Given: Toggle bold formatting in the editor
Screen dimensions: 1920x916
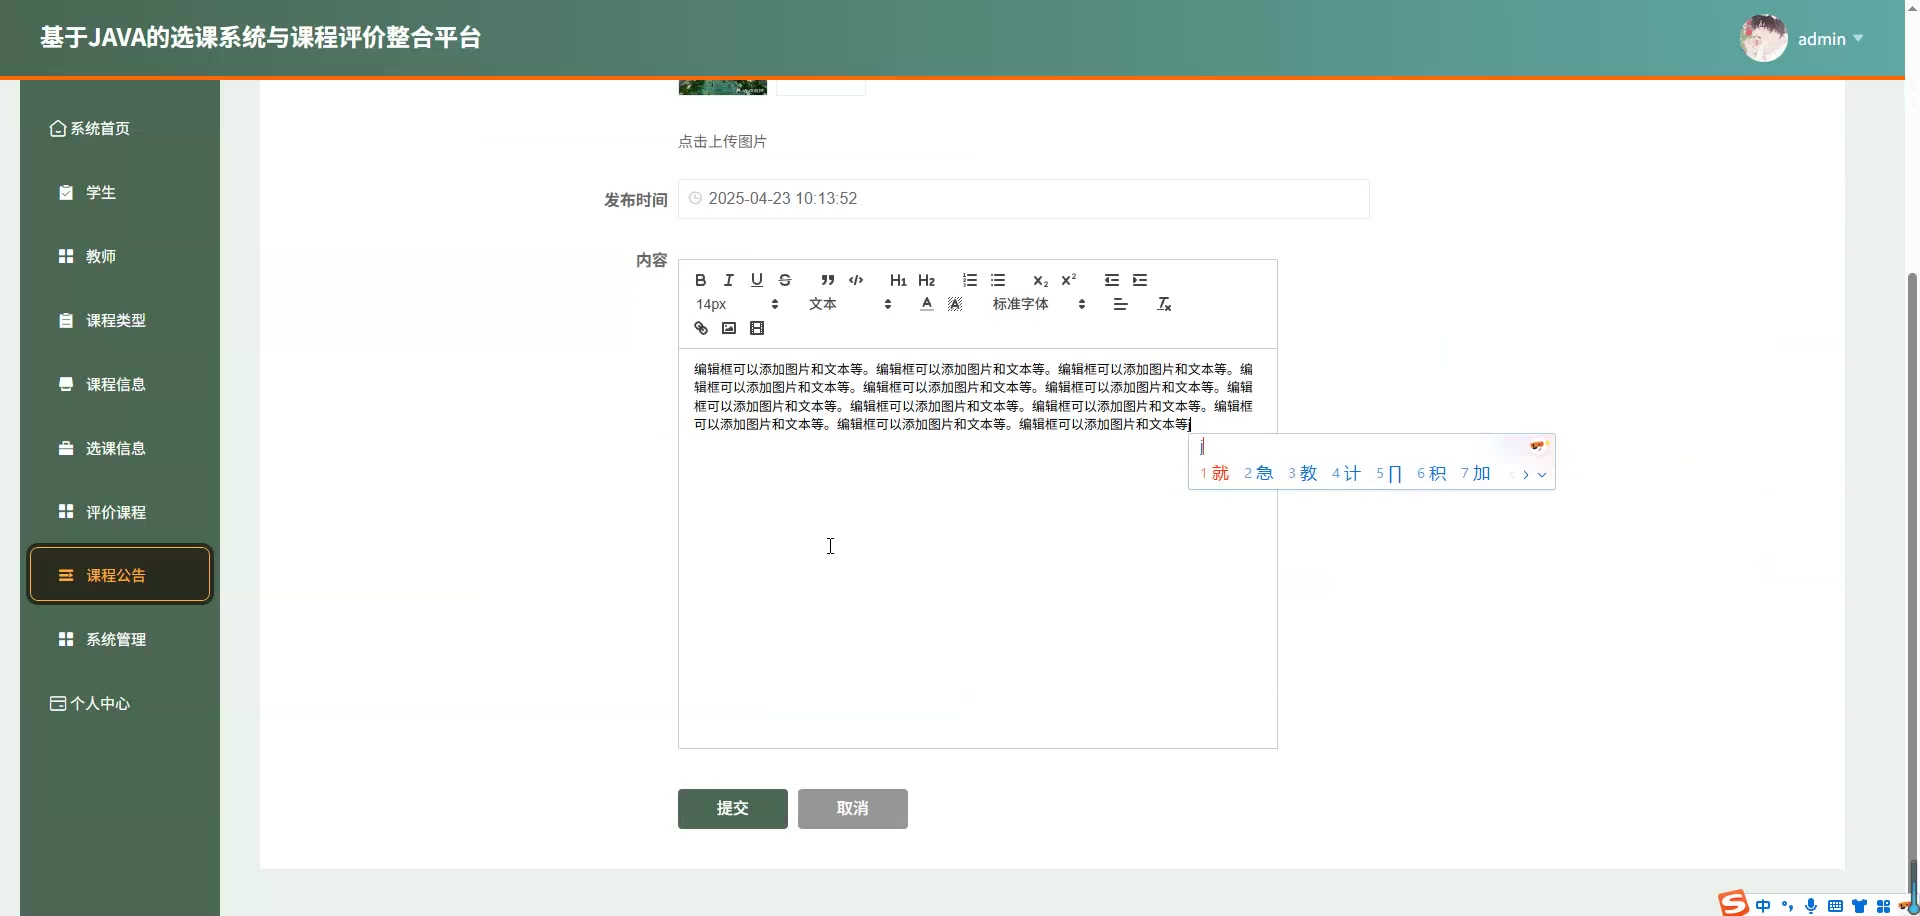Looking at the screenshot, I should click(700, 280).
